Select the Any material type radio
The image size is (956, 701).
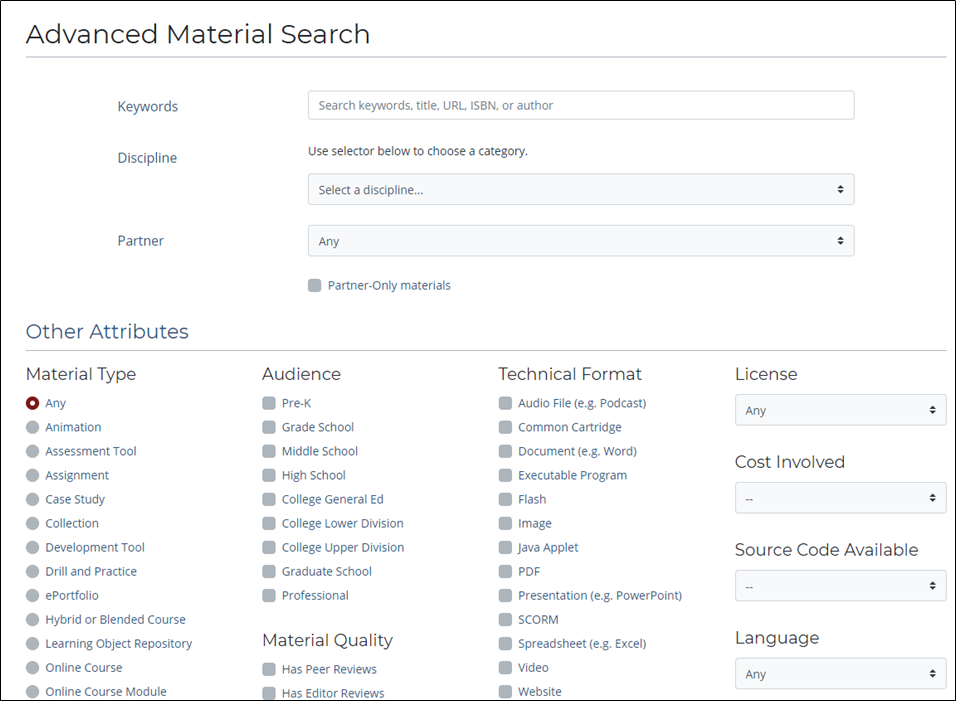tap(33, 403)
